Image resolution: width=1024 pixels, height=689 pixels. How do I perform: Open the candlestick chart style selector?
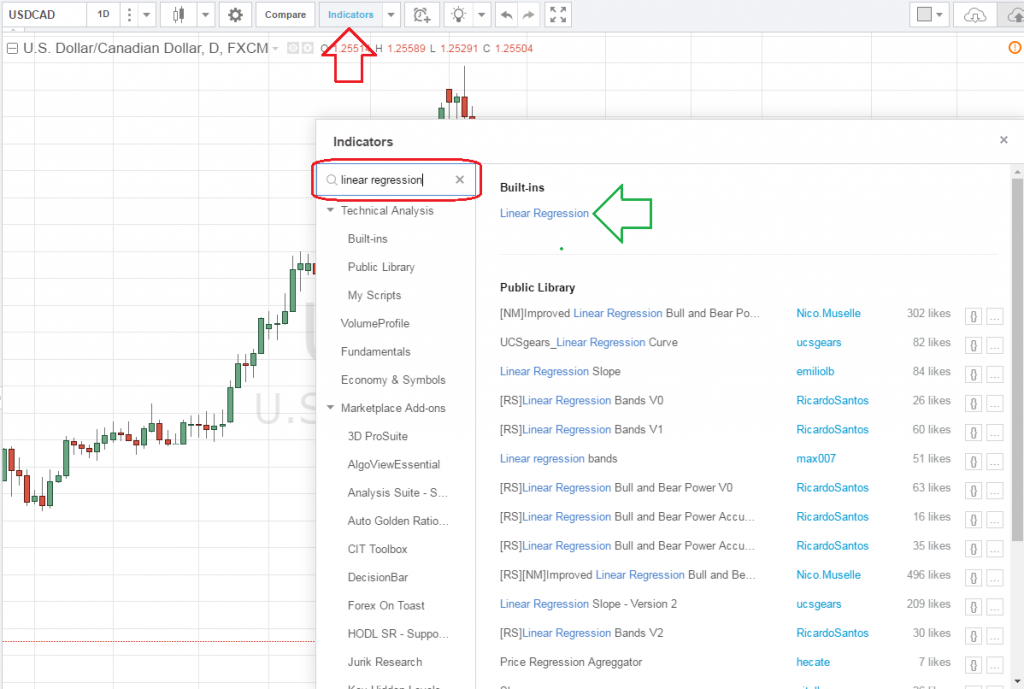pyautogui.click(x=178, y=14)
